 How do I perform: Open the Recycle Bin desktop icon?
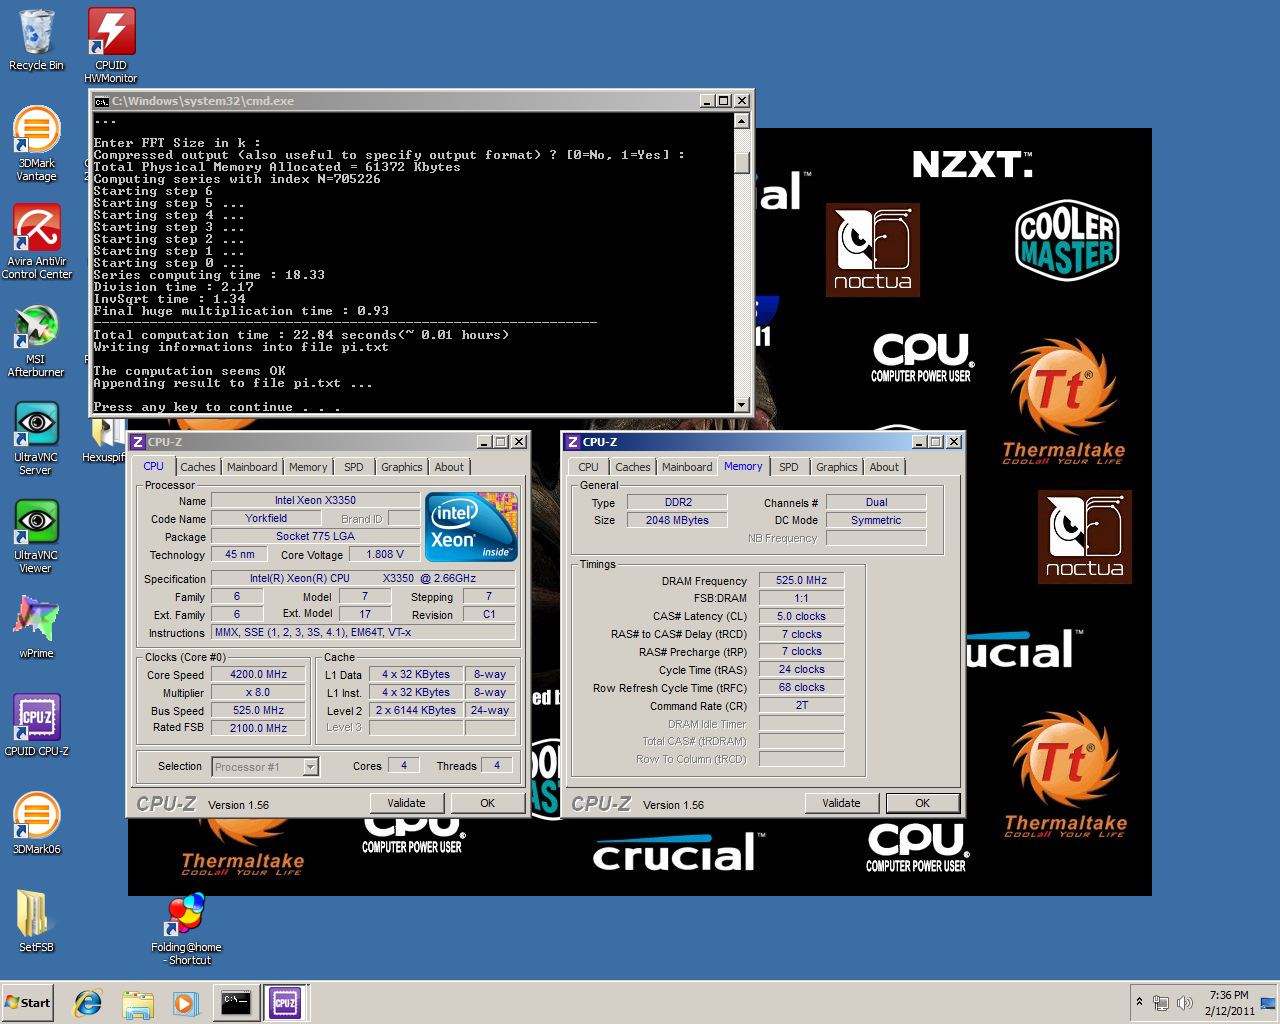[36, 40]
